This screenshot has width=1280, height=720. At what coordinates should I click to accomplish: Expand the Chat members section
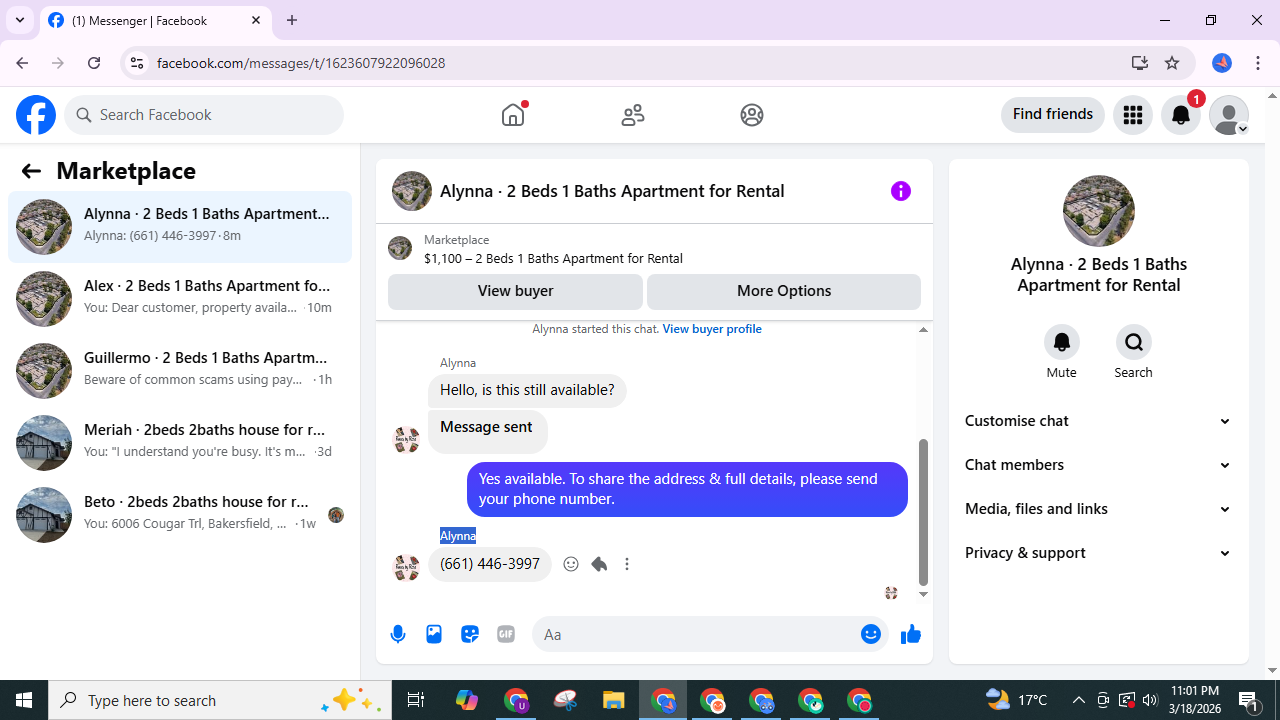[1099, 465]
